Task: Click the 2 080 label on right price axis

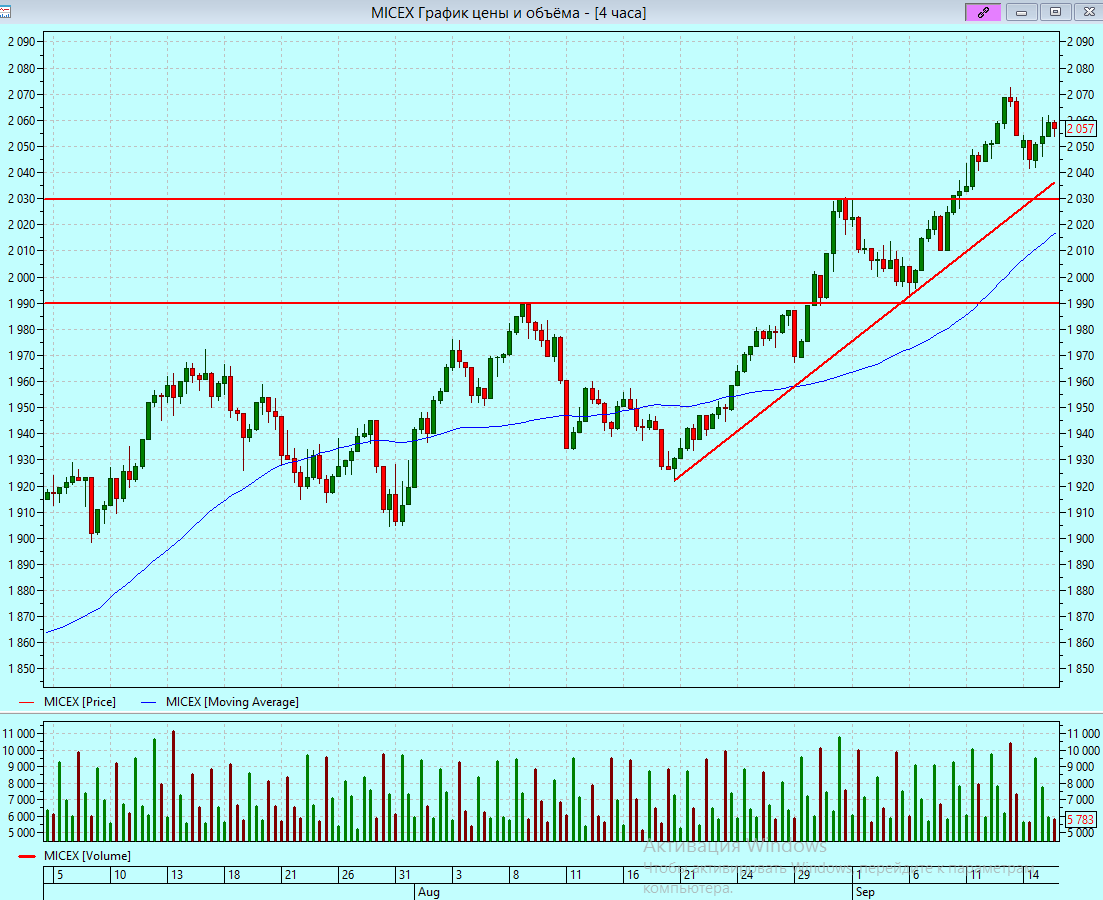Action: (1080, 68)
